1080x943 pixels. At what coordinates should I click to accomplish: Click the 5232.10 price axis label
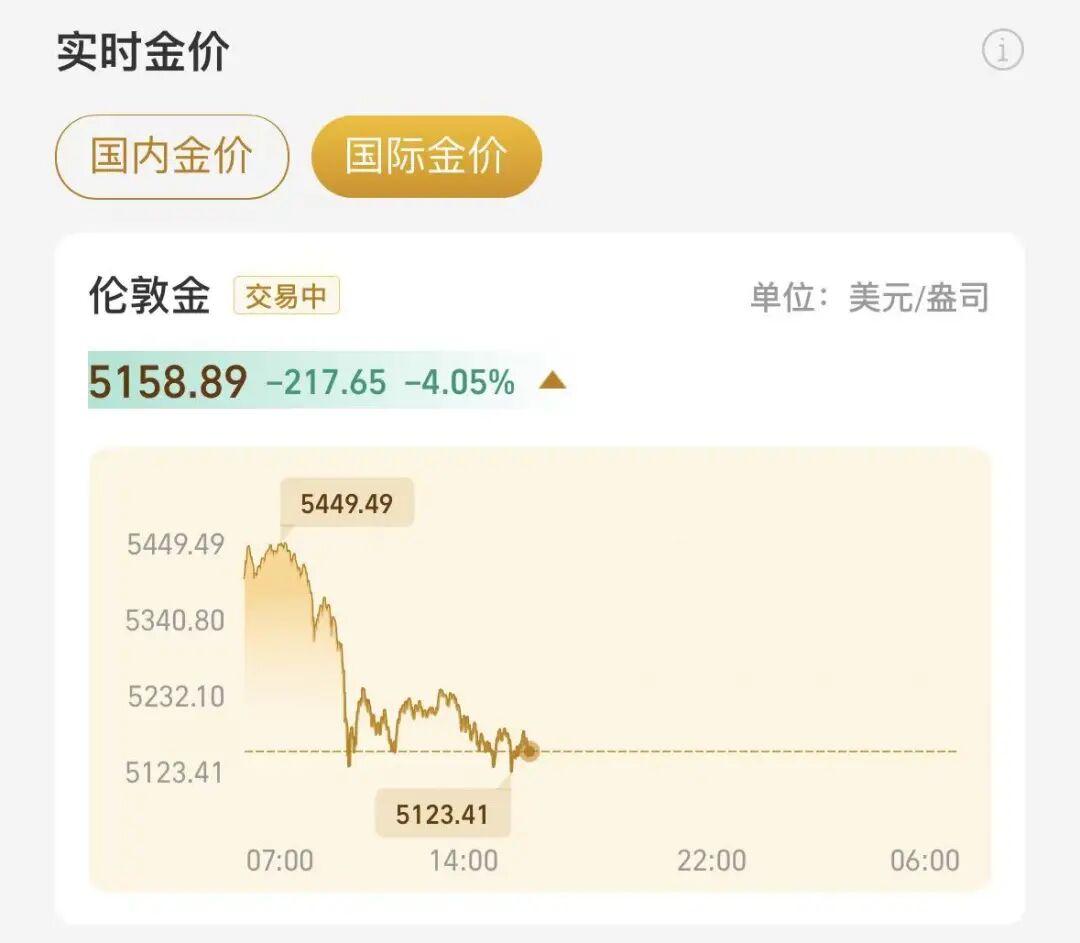tap(176, 696)
